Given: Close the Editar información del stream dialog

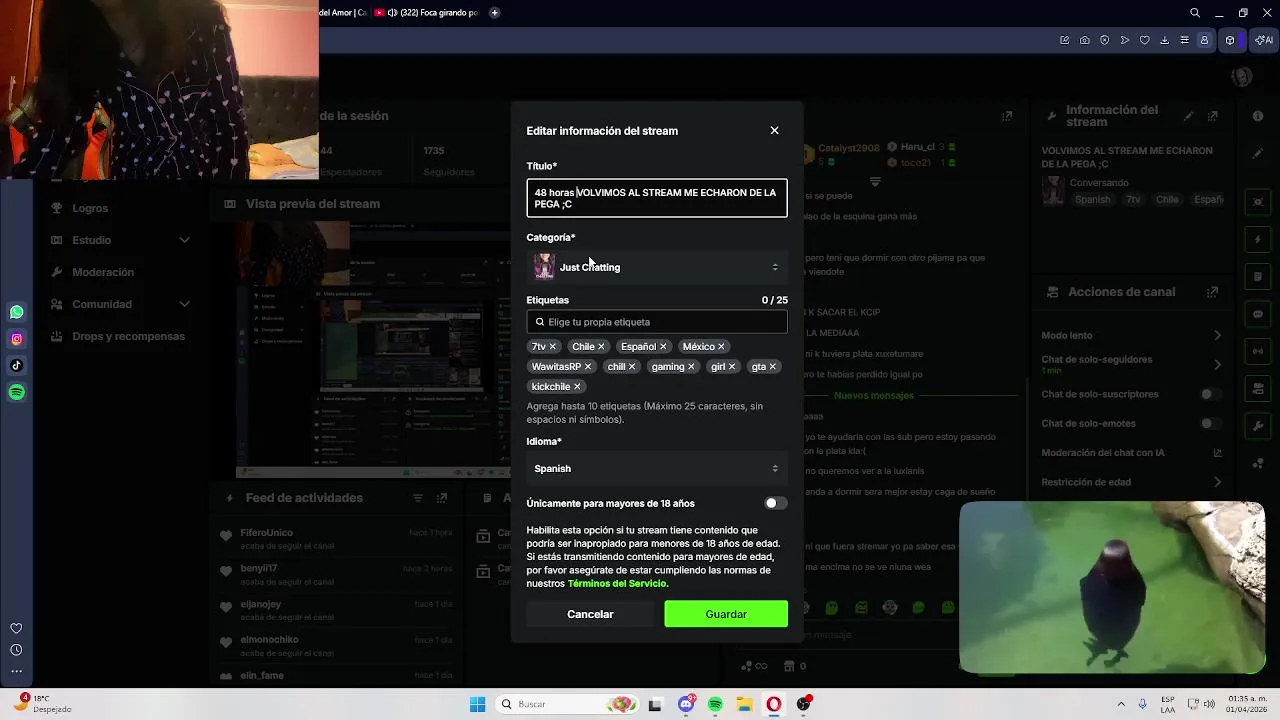Looking at the screenshot, I should point(774,131).
